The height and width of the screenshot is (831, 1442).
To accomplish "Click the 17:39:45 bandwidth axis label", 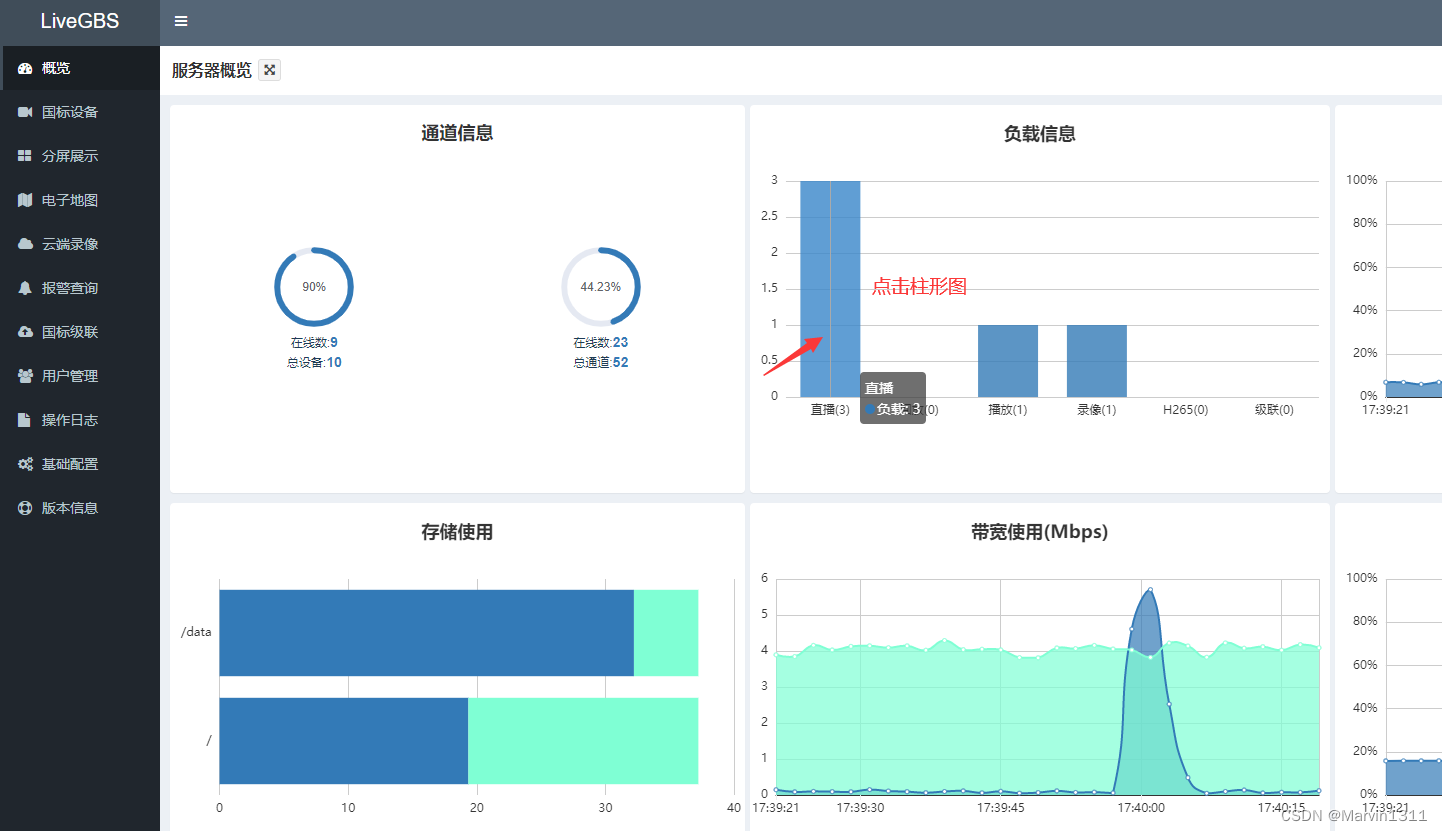I will click(1001, 807).
